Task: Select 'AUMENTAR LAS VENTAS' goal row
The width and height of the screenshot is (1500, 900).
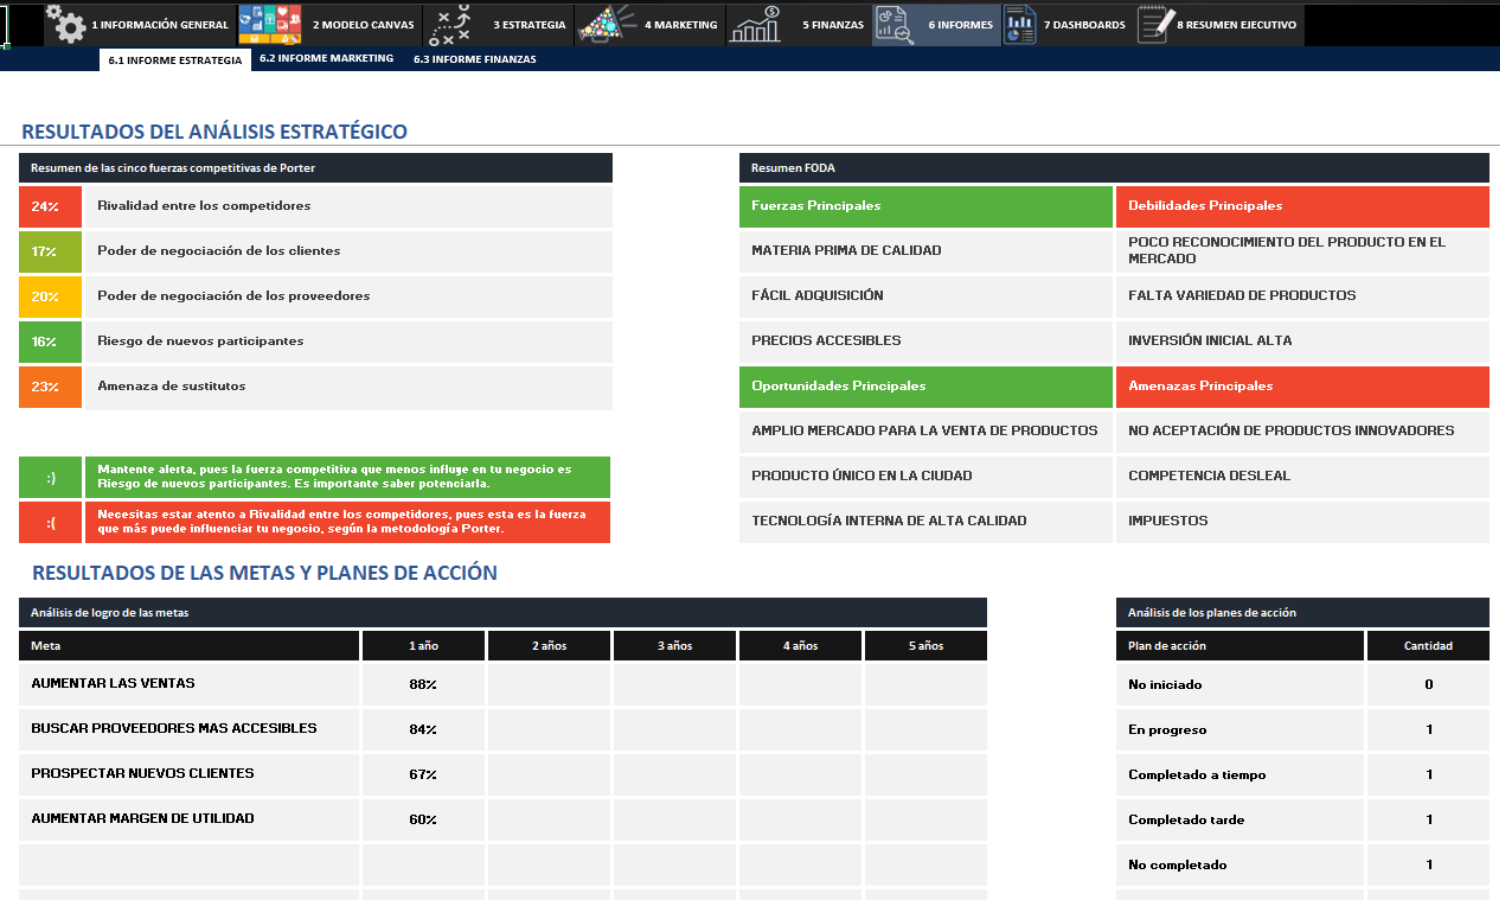Action: tap(189, 685)
